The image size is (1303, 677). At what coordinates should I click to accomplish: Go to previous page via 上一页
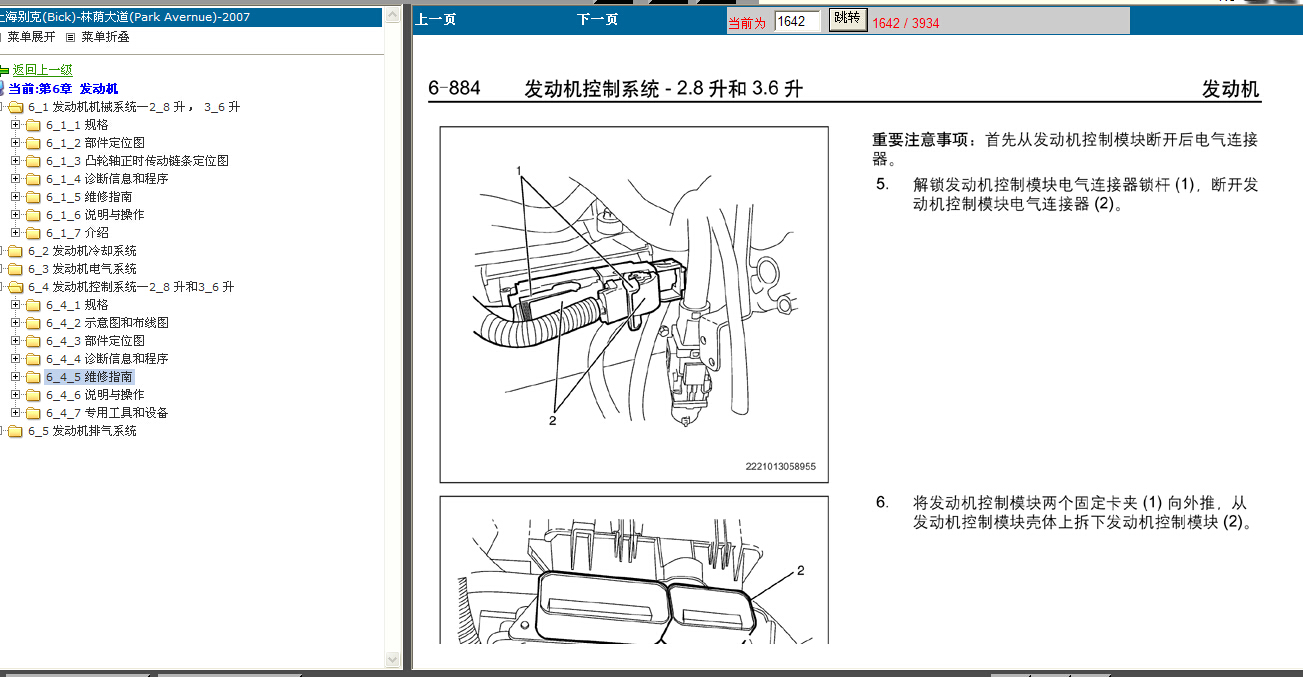point(436,20)
